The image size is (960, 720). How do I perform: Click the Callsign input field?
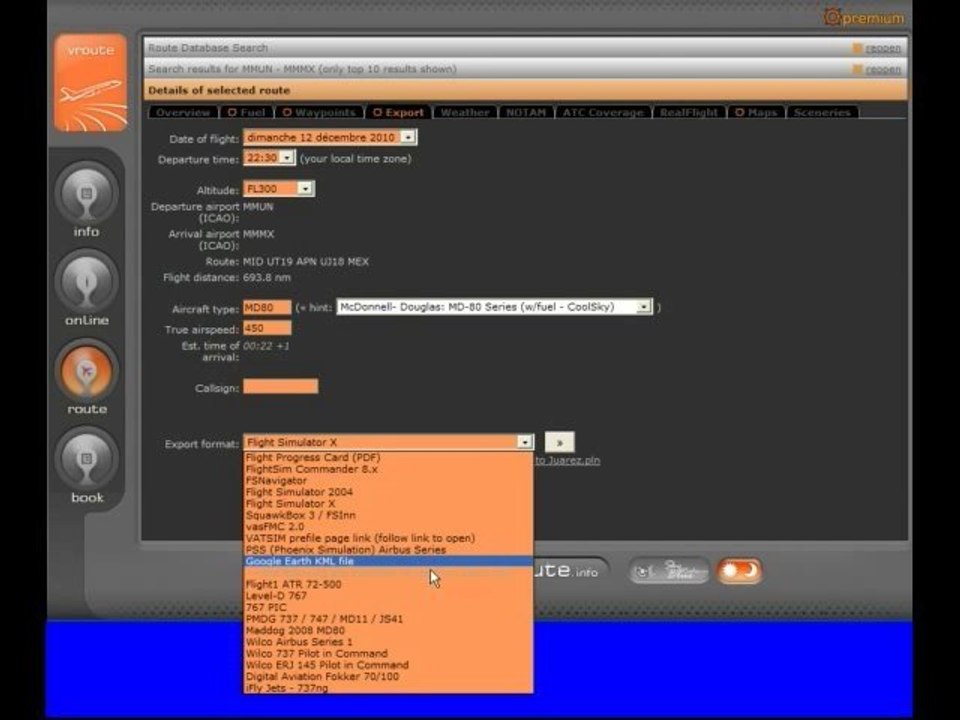coord(280,386)
